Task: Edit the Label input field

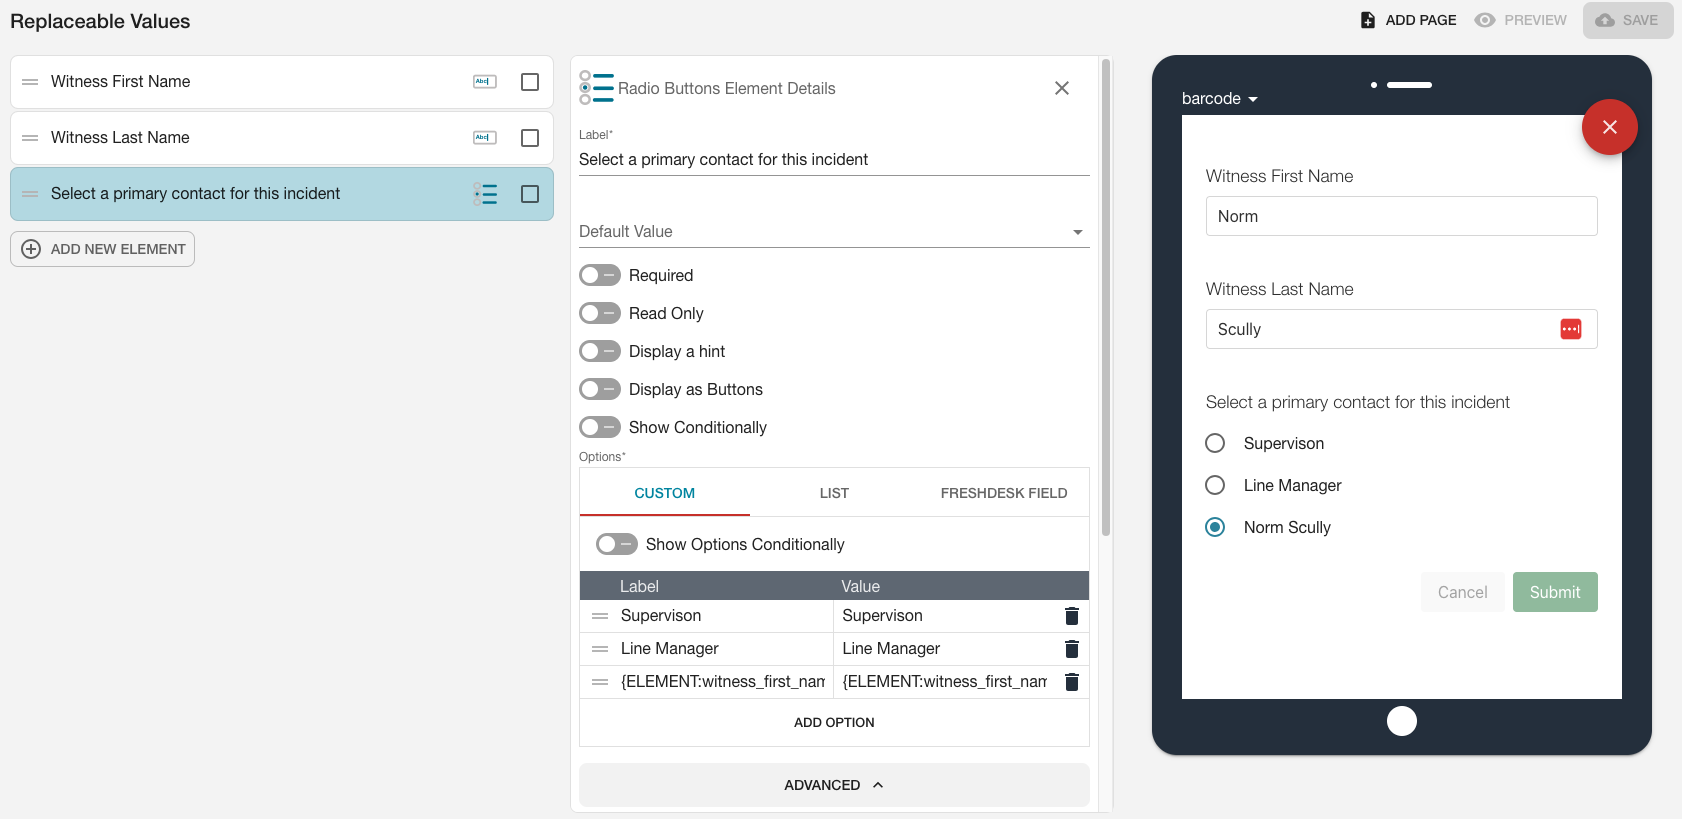Action: tap(834, 160)
